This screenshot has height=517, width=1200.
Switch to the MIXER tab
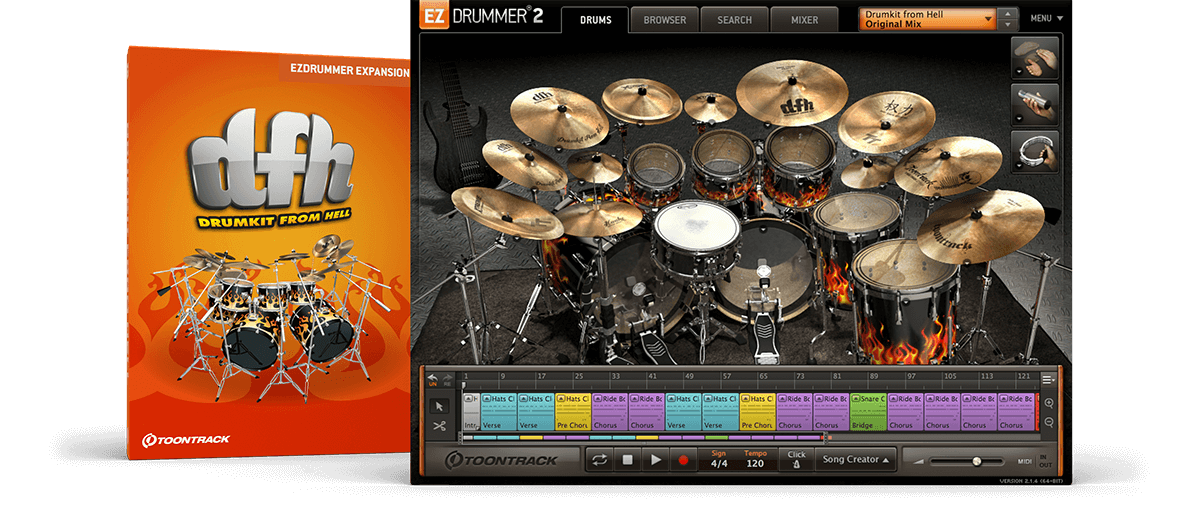(x=804, y=20)
